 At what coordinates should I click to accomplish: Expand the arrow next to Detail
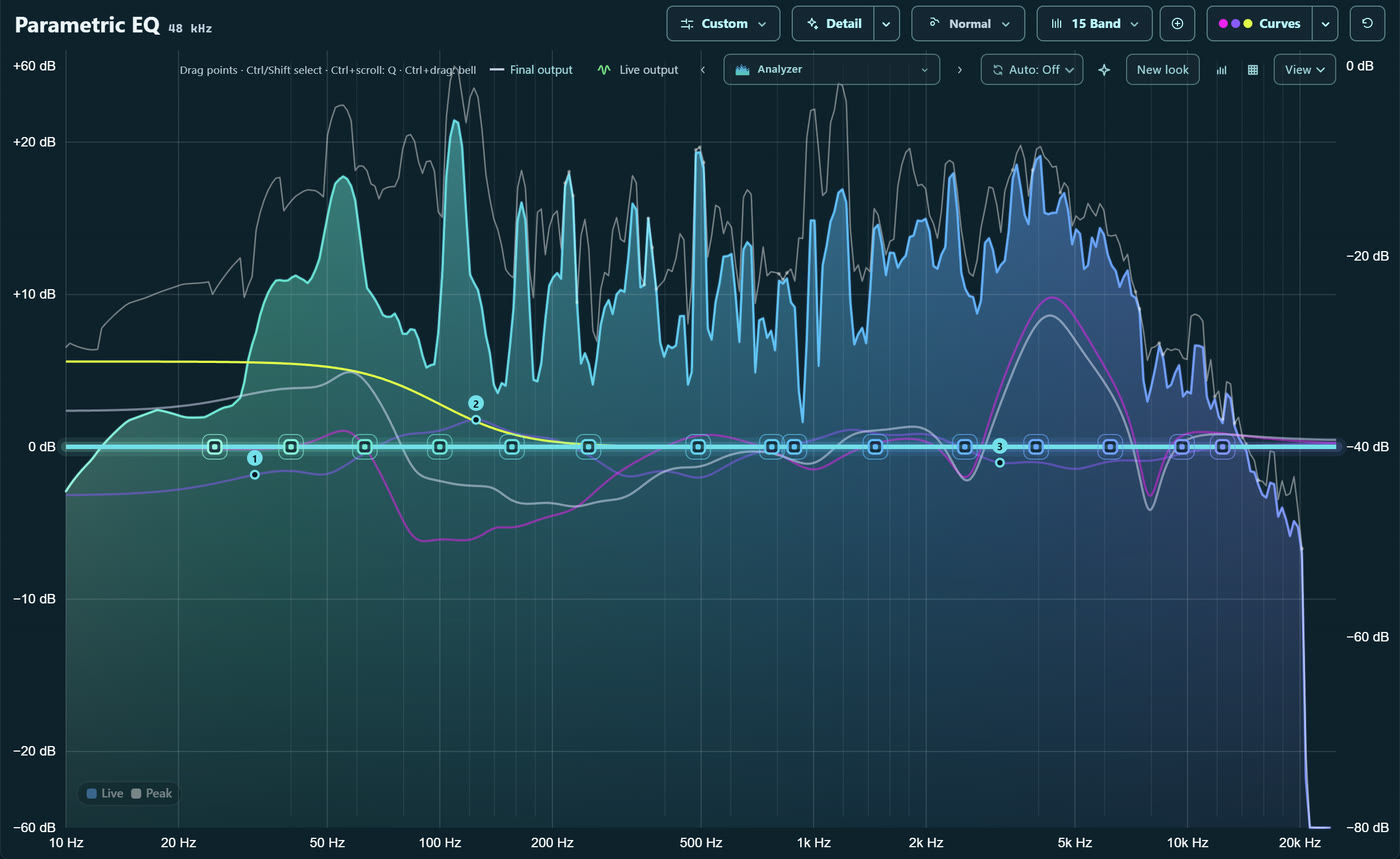click(x=887, y=24)
